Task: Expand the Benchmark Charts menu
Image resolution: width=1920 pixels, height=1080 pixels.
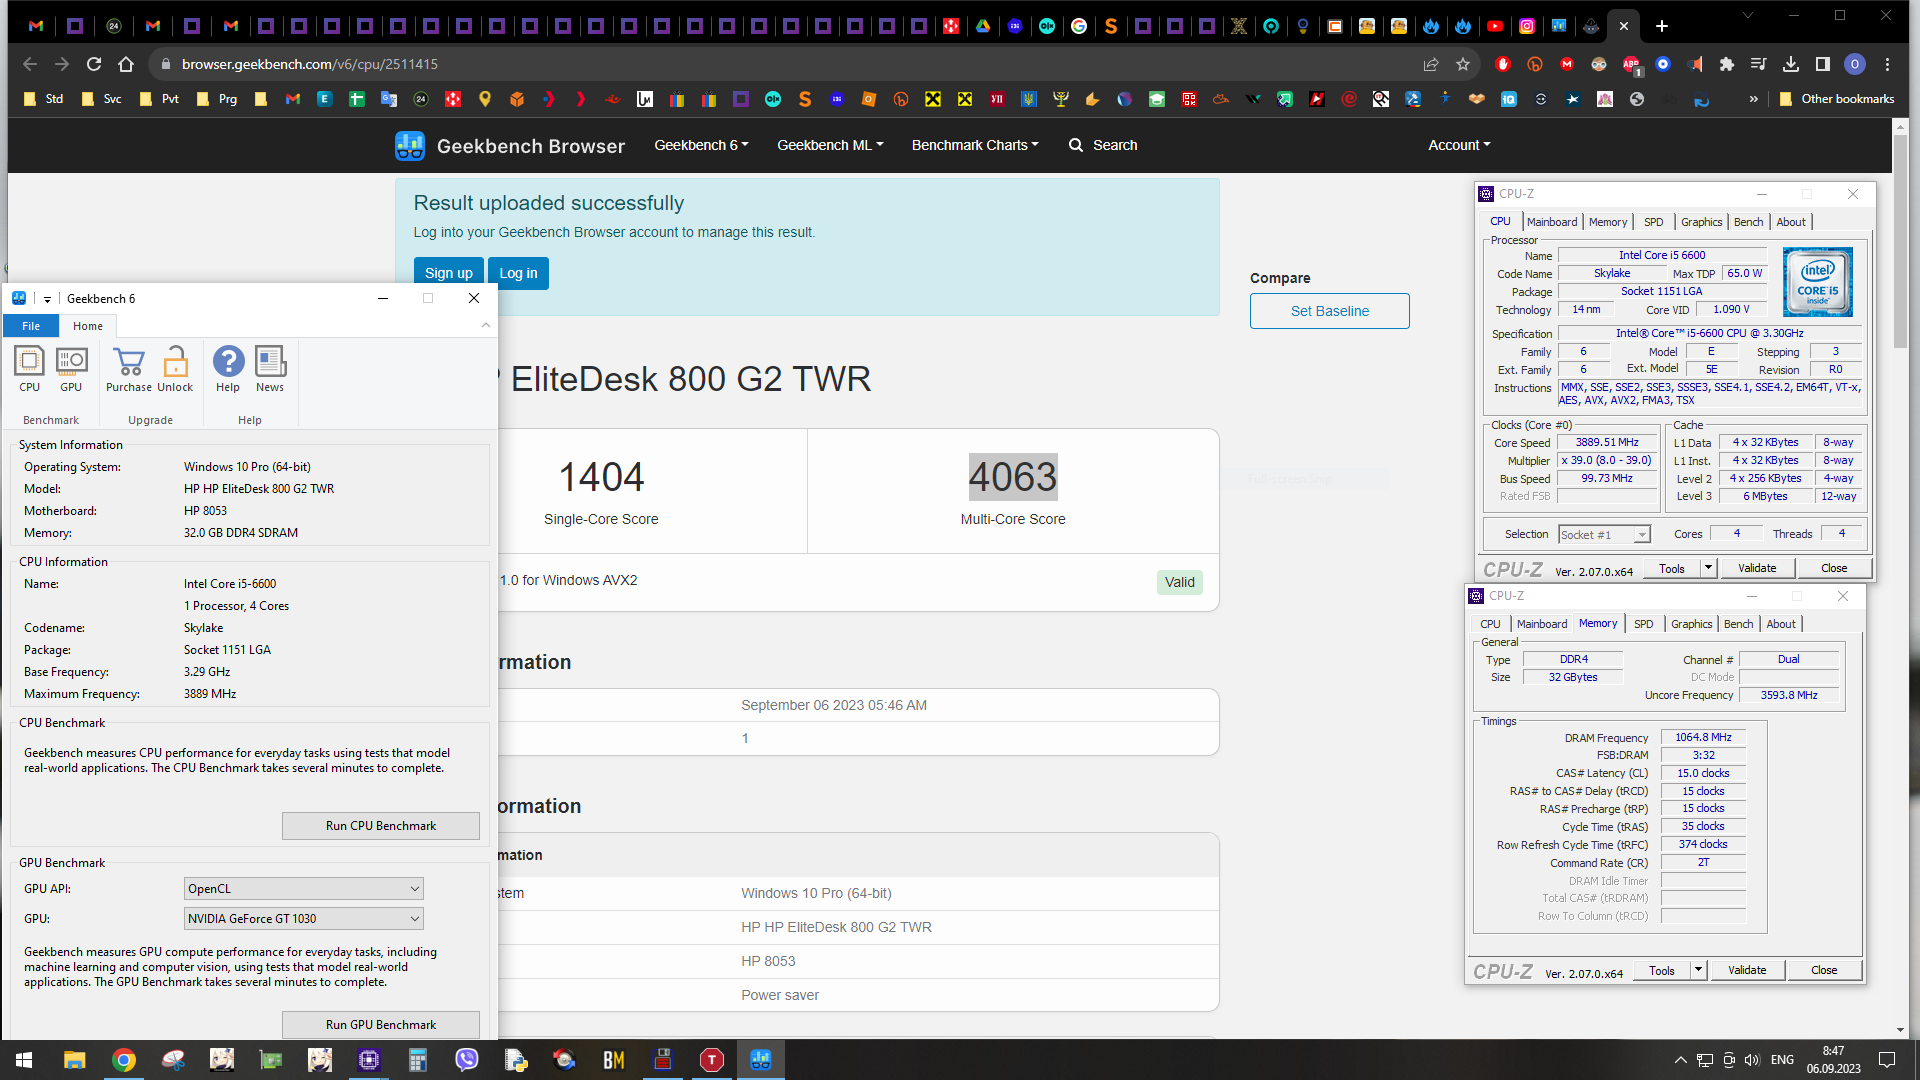Action: [x=975, y=145]
